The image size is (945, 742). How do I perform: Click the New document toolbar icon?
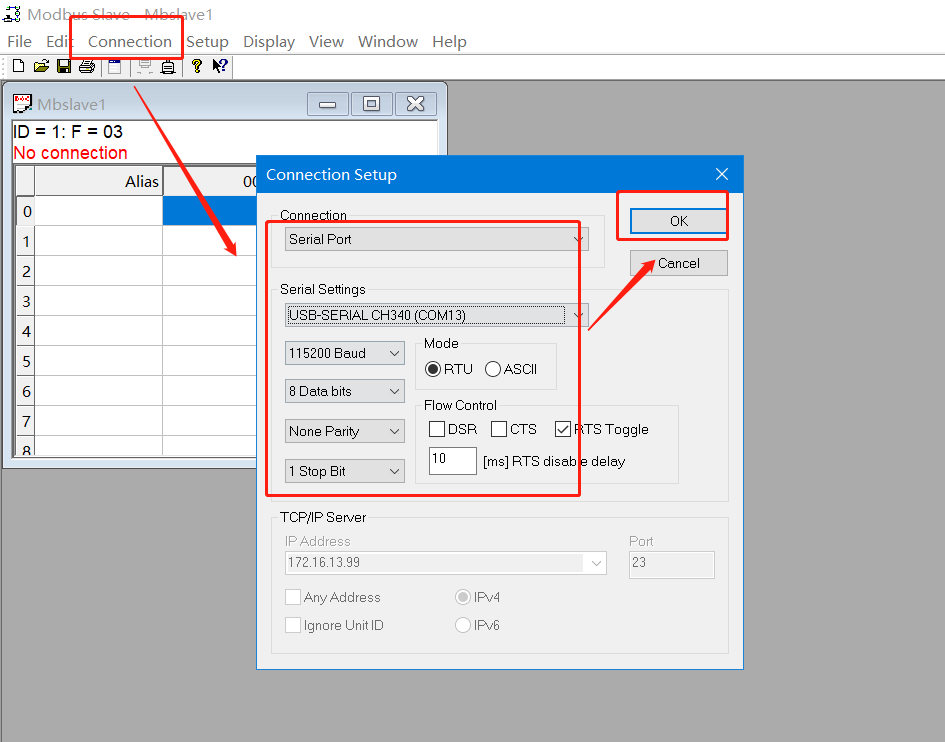(18, 67)
